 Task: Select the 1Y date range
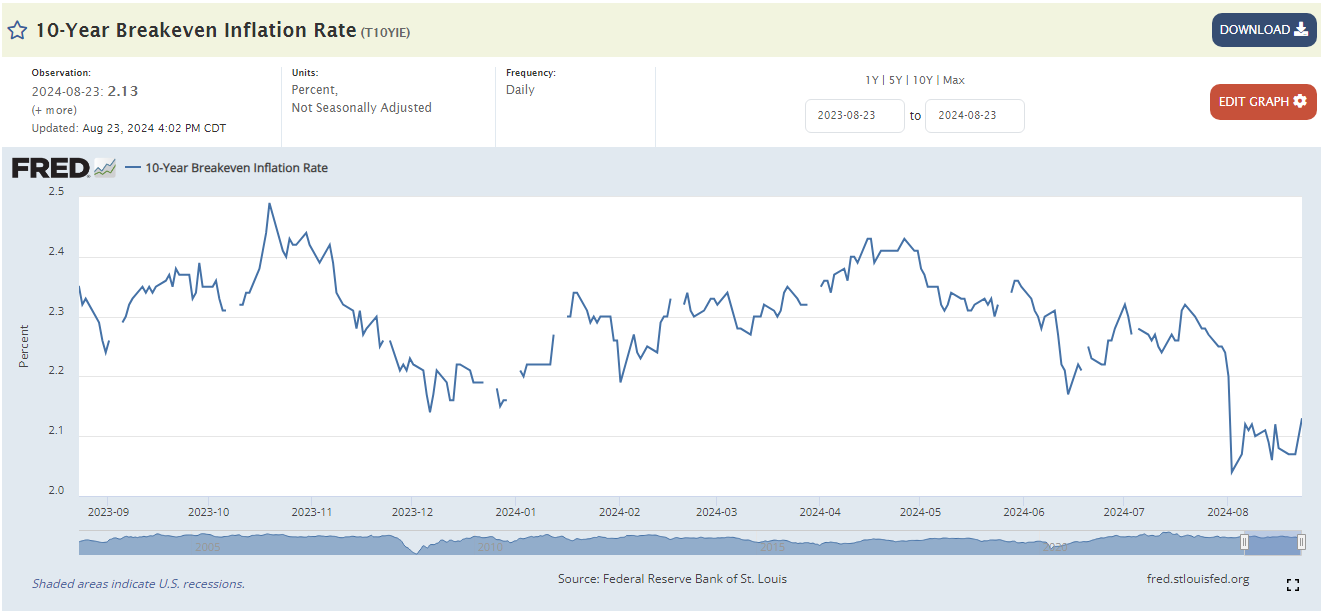(873, 80)
